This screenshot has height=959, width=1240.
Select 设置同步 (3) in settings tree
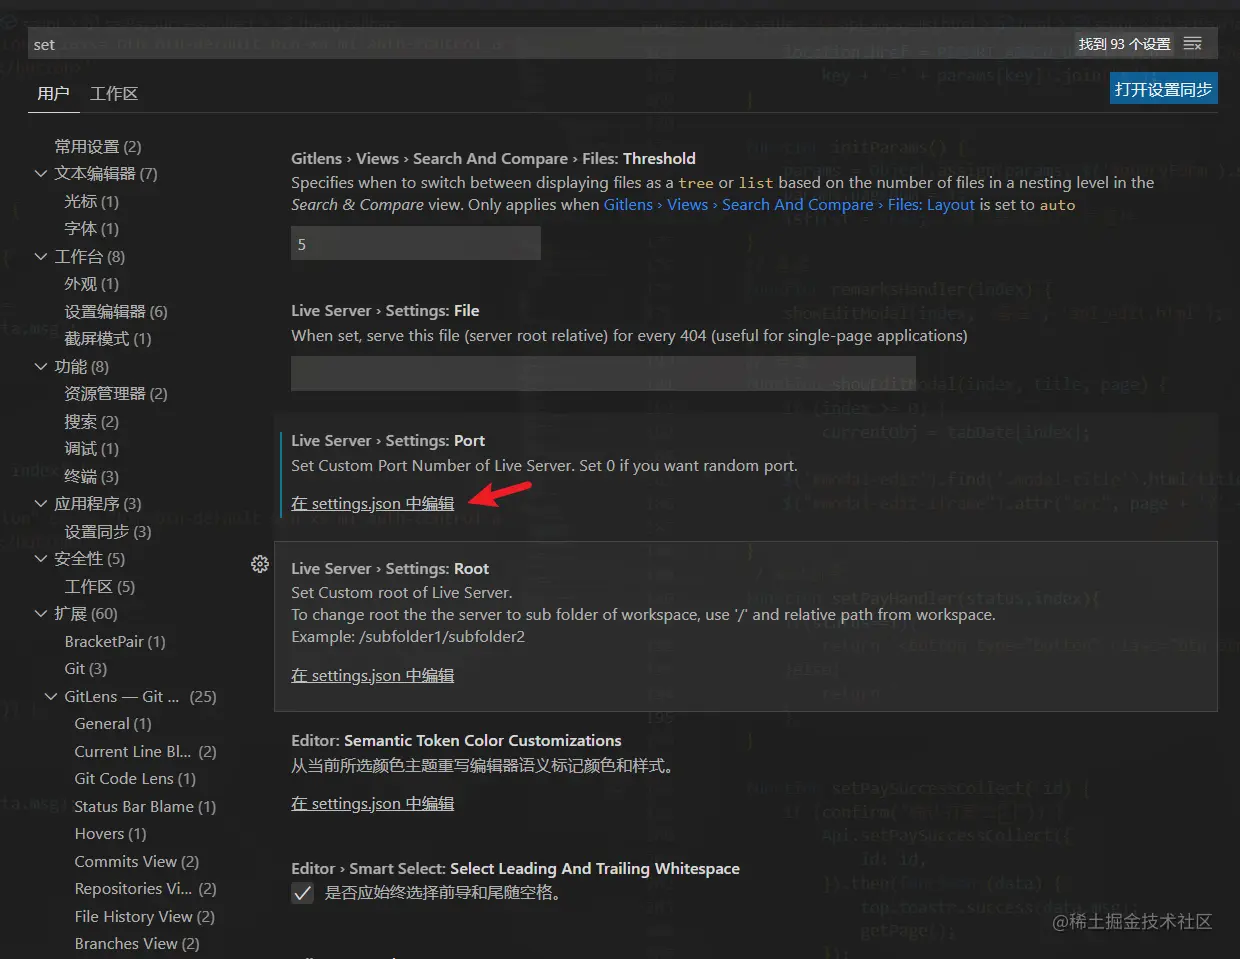click(108, 531)
